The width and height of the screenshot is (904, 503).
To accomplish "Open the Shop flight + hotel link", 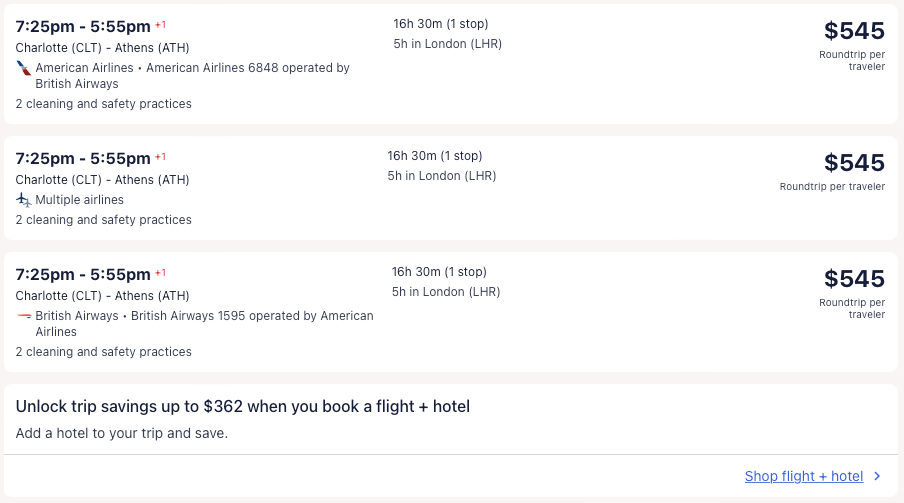I will click(803, 477).
